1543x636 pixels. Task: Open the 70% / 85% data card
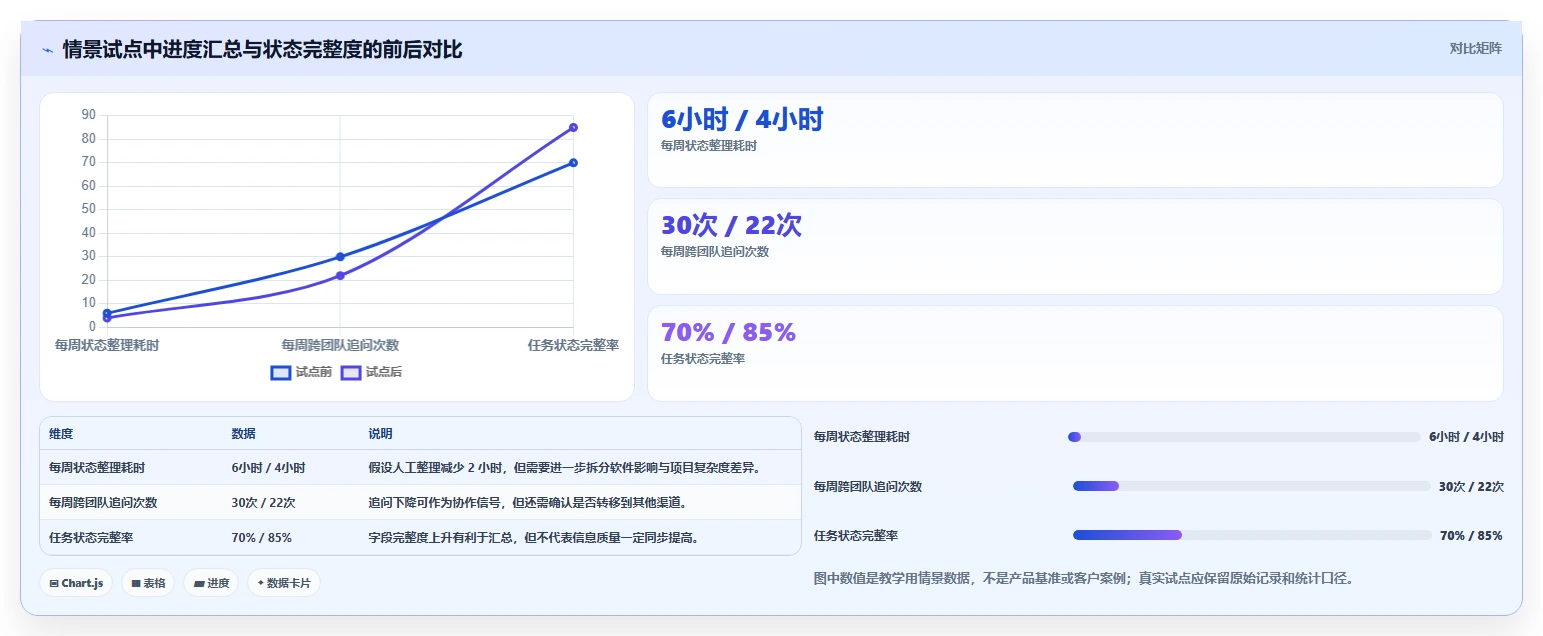point(1075,353)
